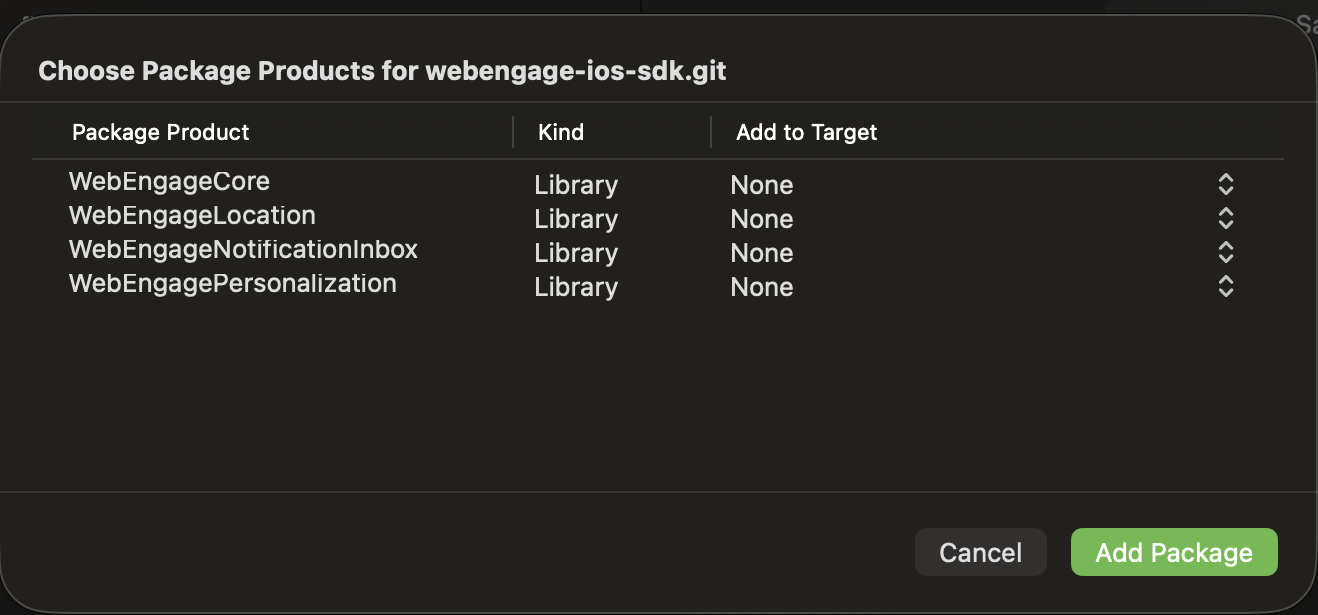
Task: Click the Add Package button
Action: coord(1173,553)
